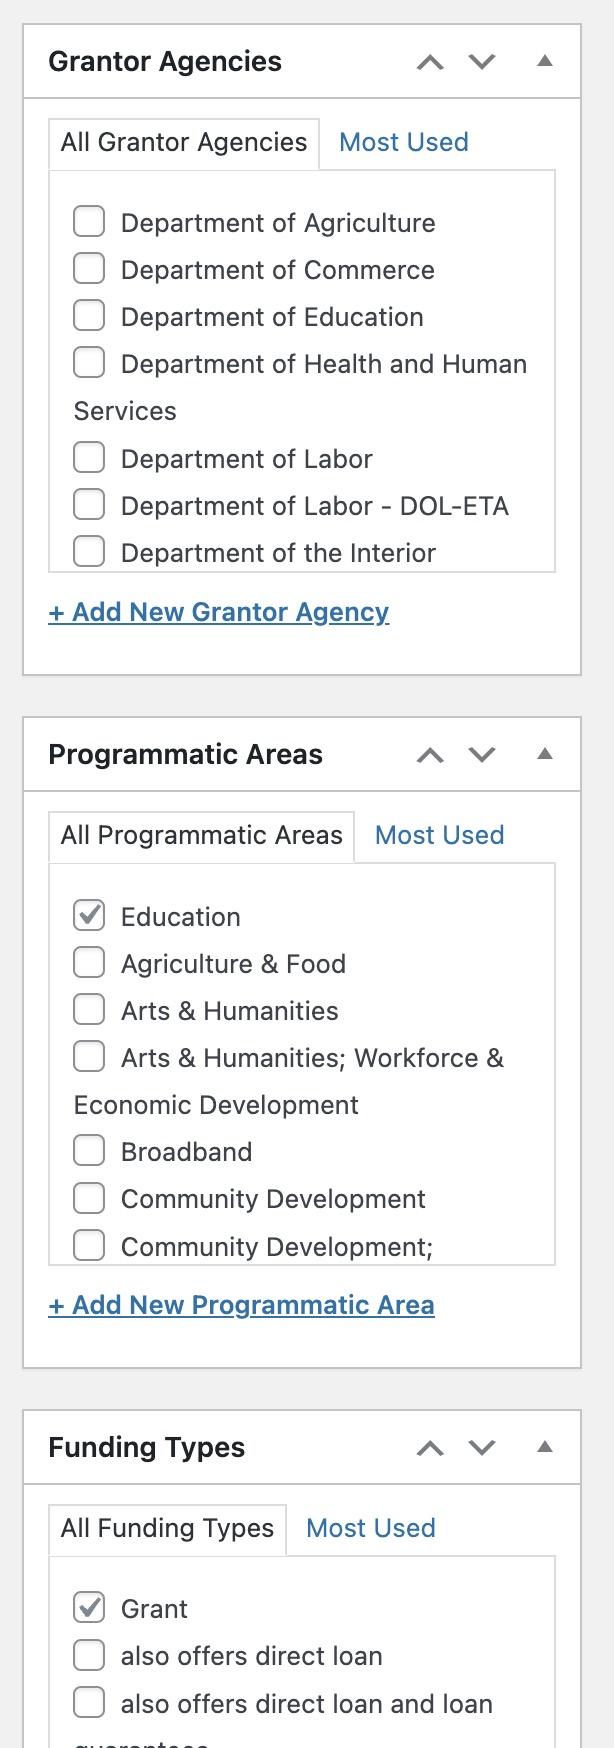This screenshot has height=1748, width=614.
Task: Click Add New Programmatic Area link
Action: click(241, 1305)
